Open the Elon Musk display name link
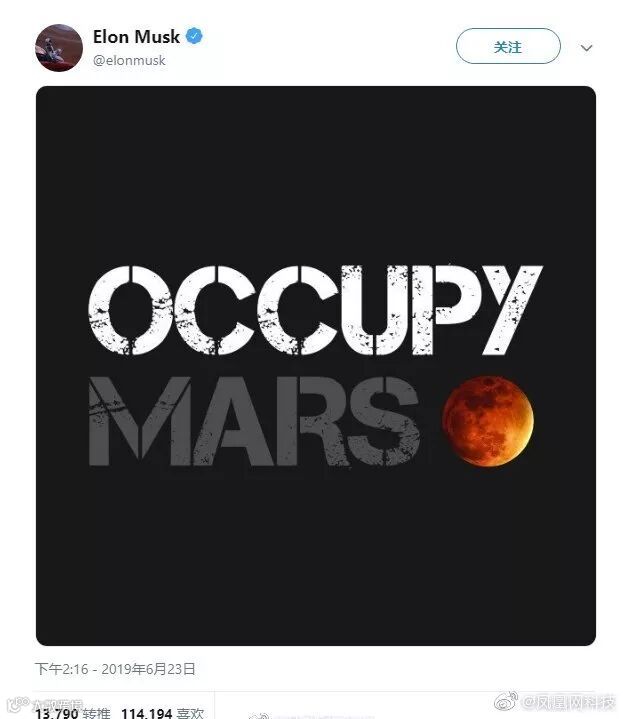 pos(136,37)
